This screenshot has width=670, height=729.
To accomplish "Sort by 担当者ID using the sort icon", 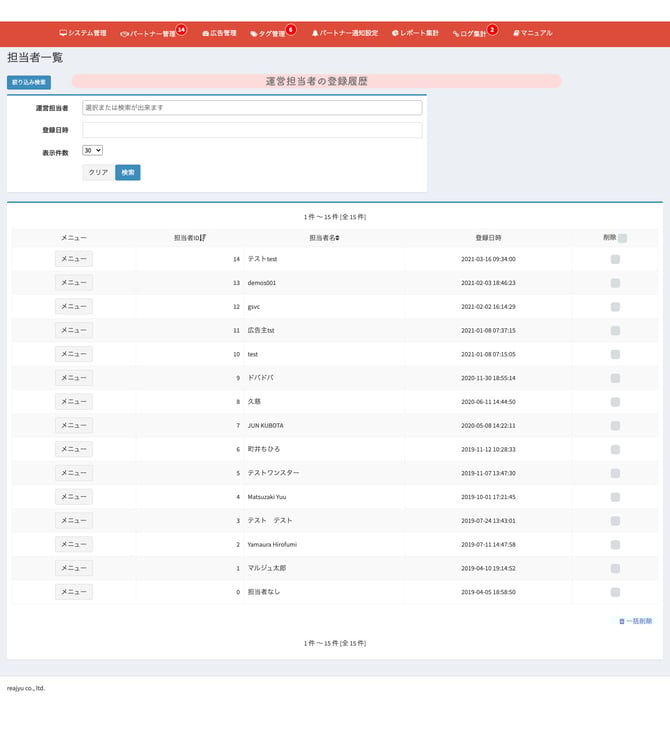I will coord(203,238).
